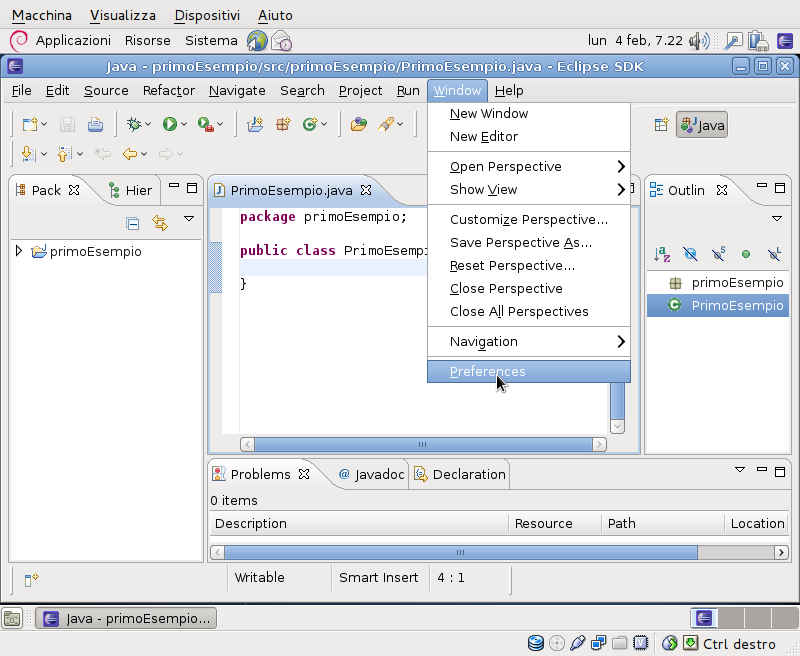Click the Open Perspective icon near Java

(661, 124)
